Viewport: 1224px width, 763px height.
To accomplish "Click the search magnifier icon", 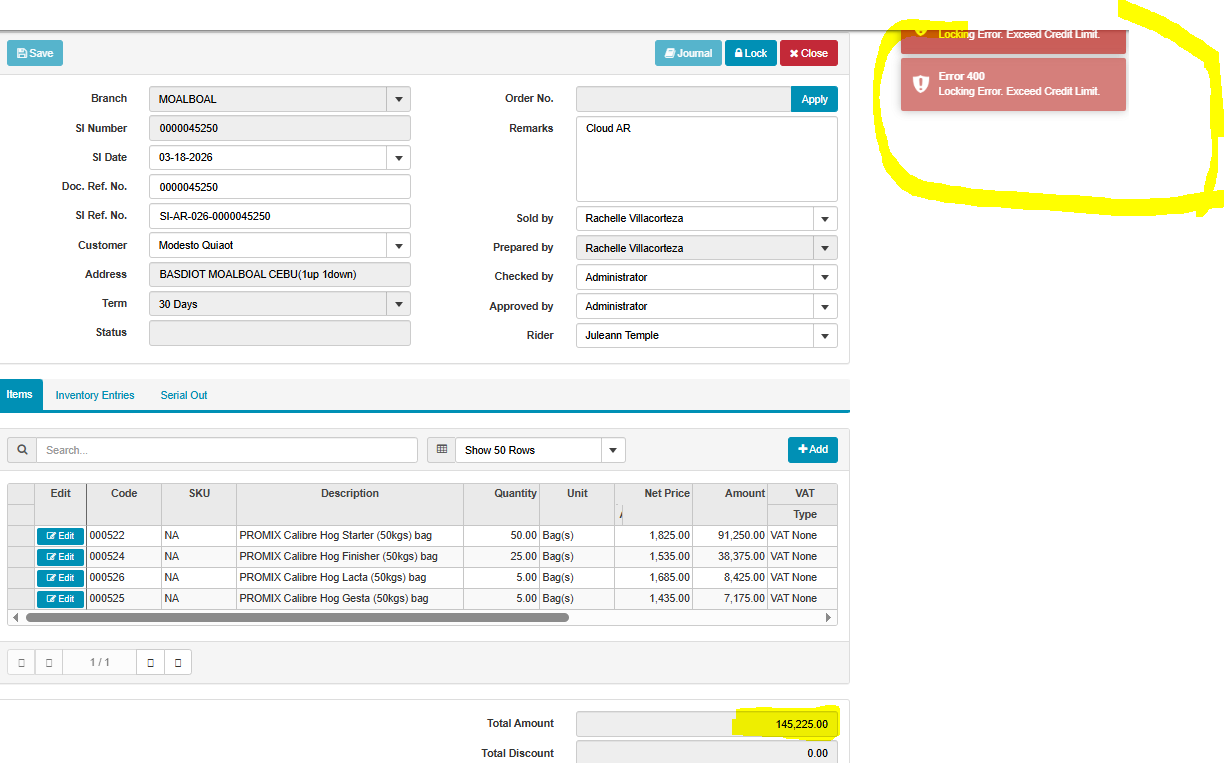I will click(22, 450).
